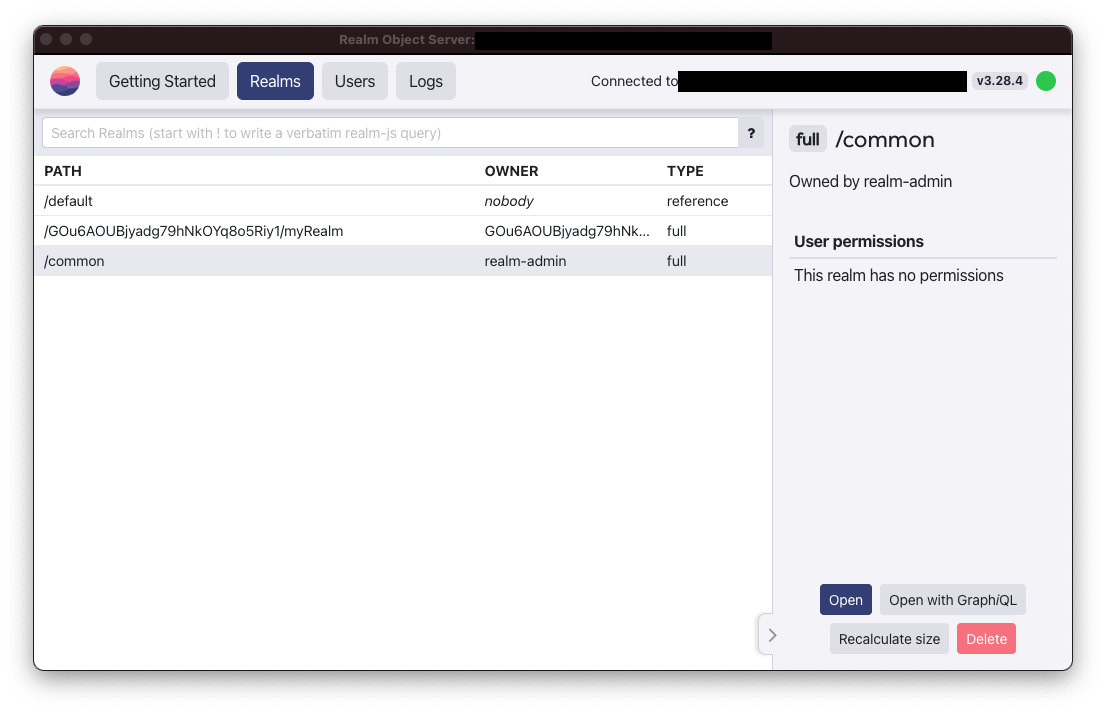Go to the Users tab
1106x712 pixels.
point(354,81)
